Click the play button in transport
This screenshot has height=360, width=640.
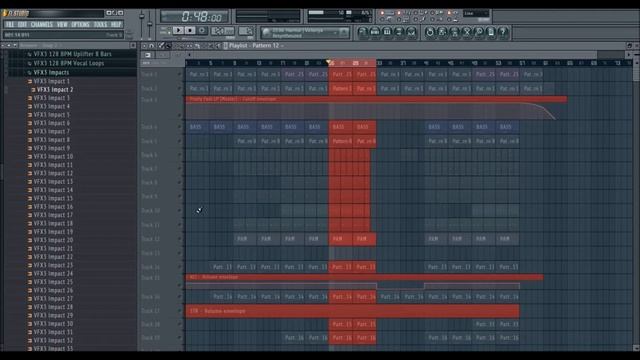pyautogui.click(x=178, y=31)
